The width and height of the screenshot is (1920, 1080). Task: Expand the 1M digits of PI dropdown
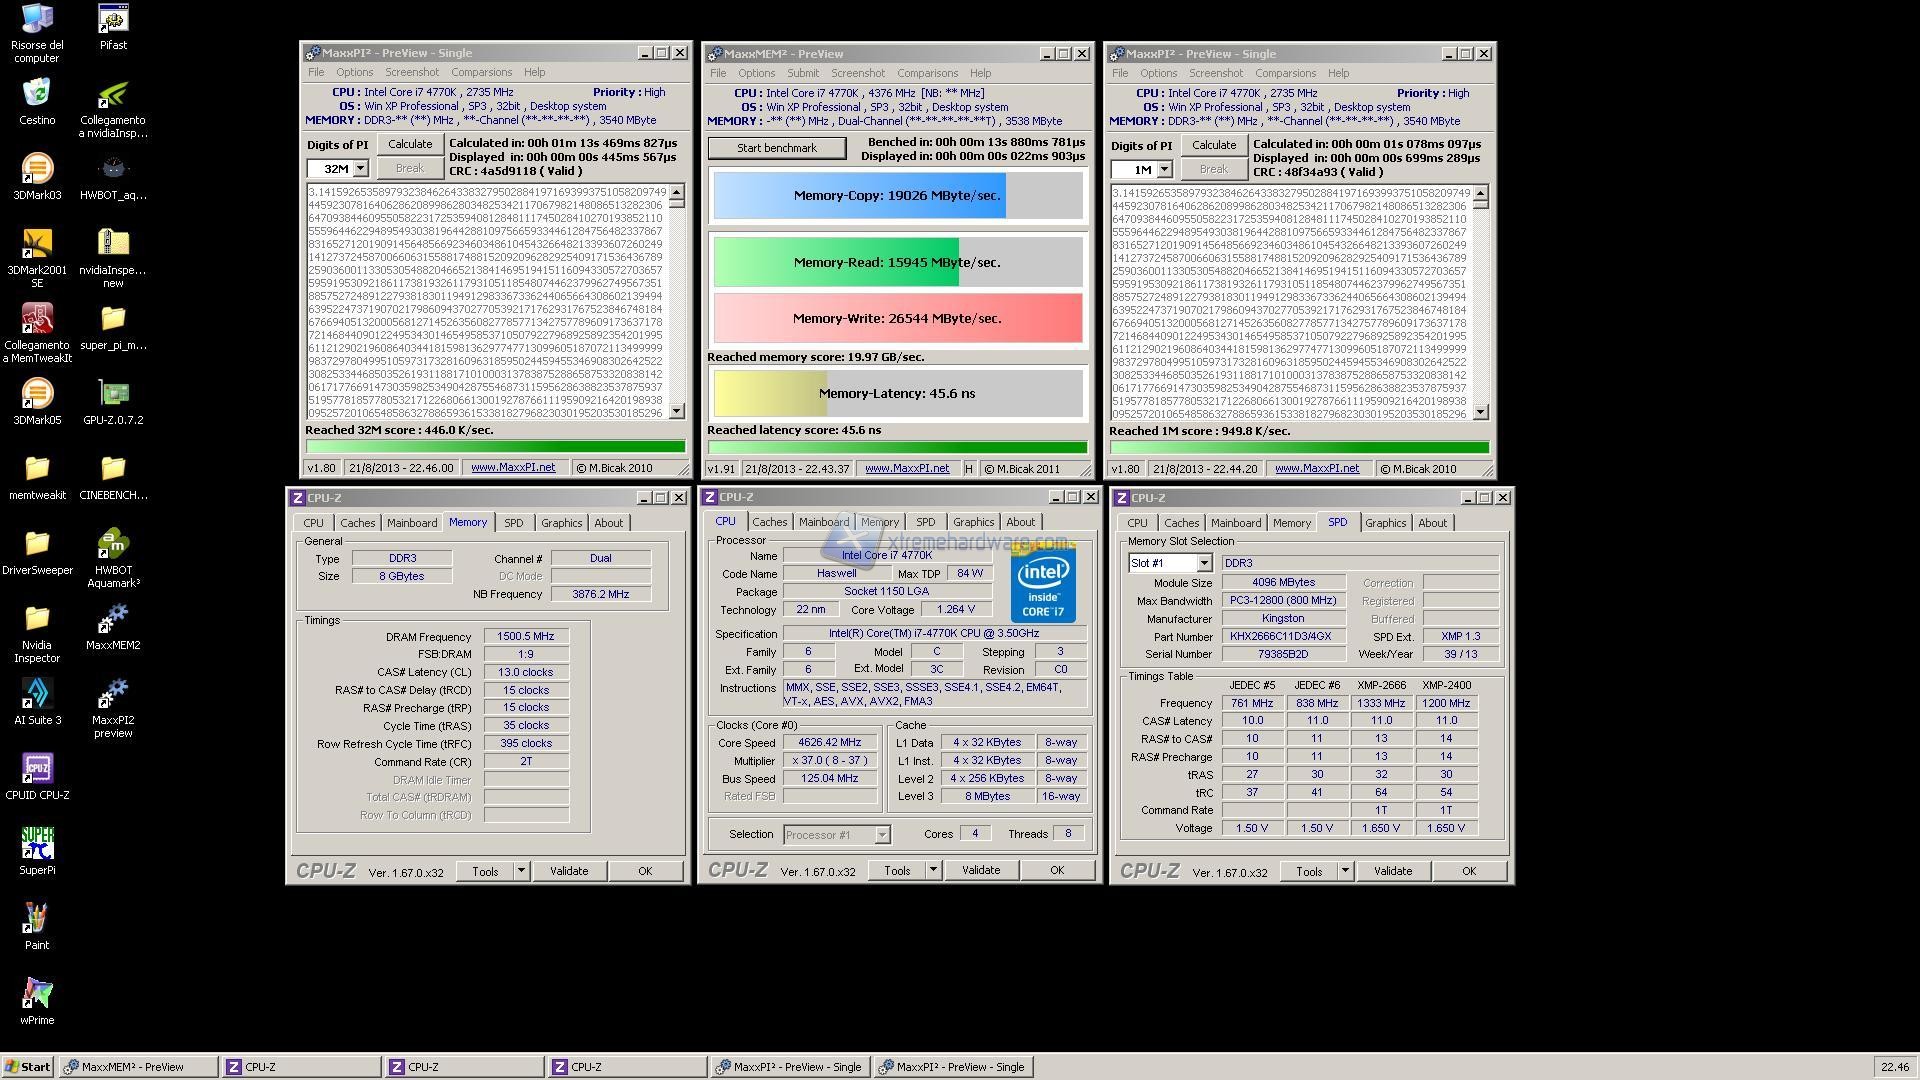[1164, 170]
